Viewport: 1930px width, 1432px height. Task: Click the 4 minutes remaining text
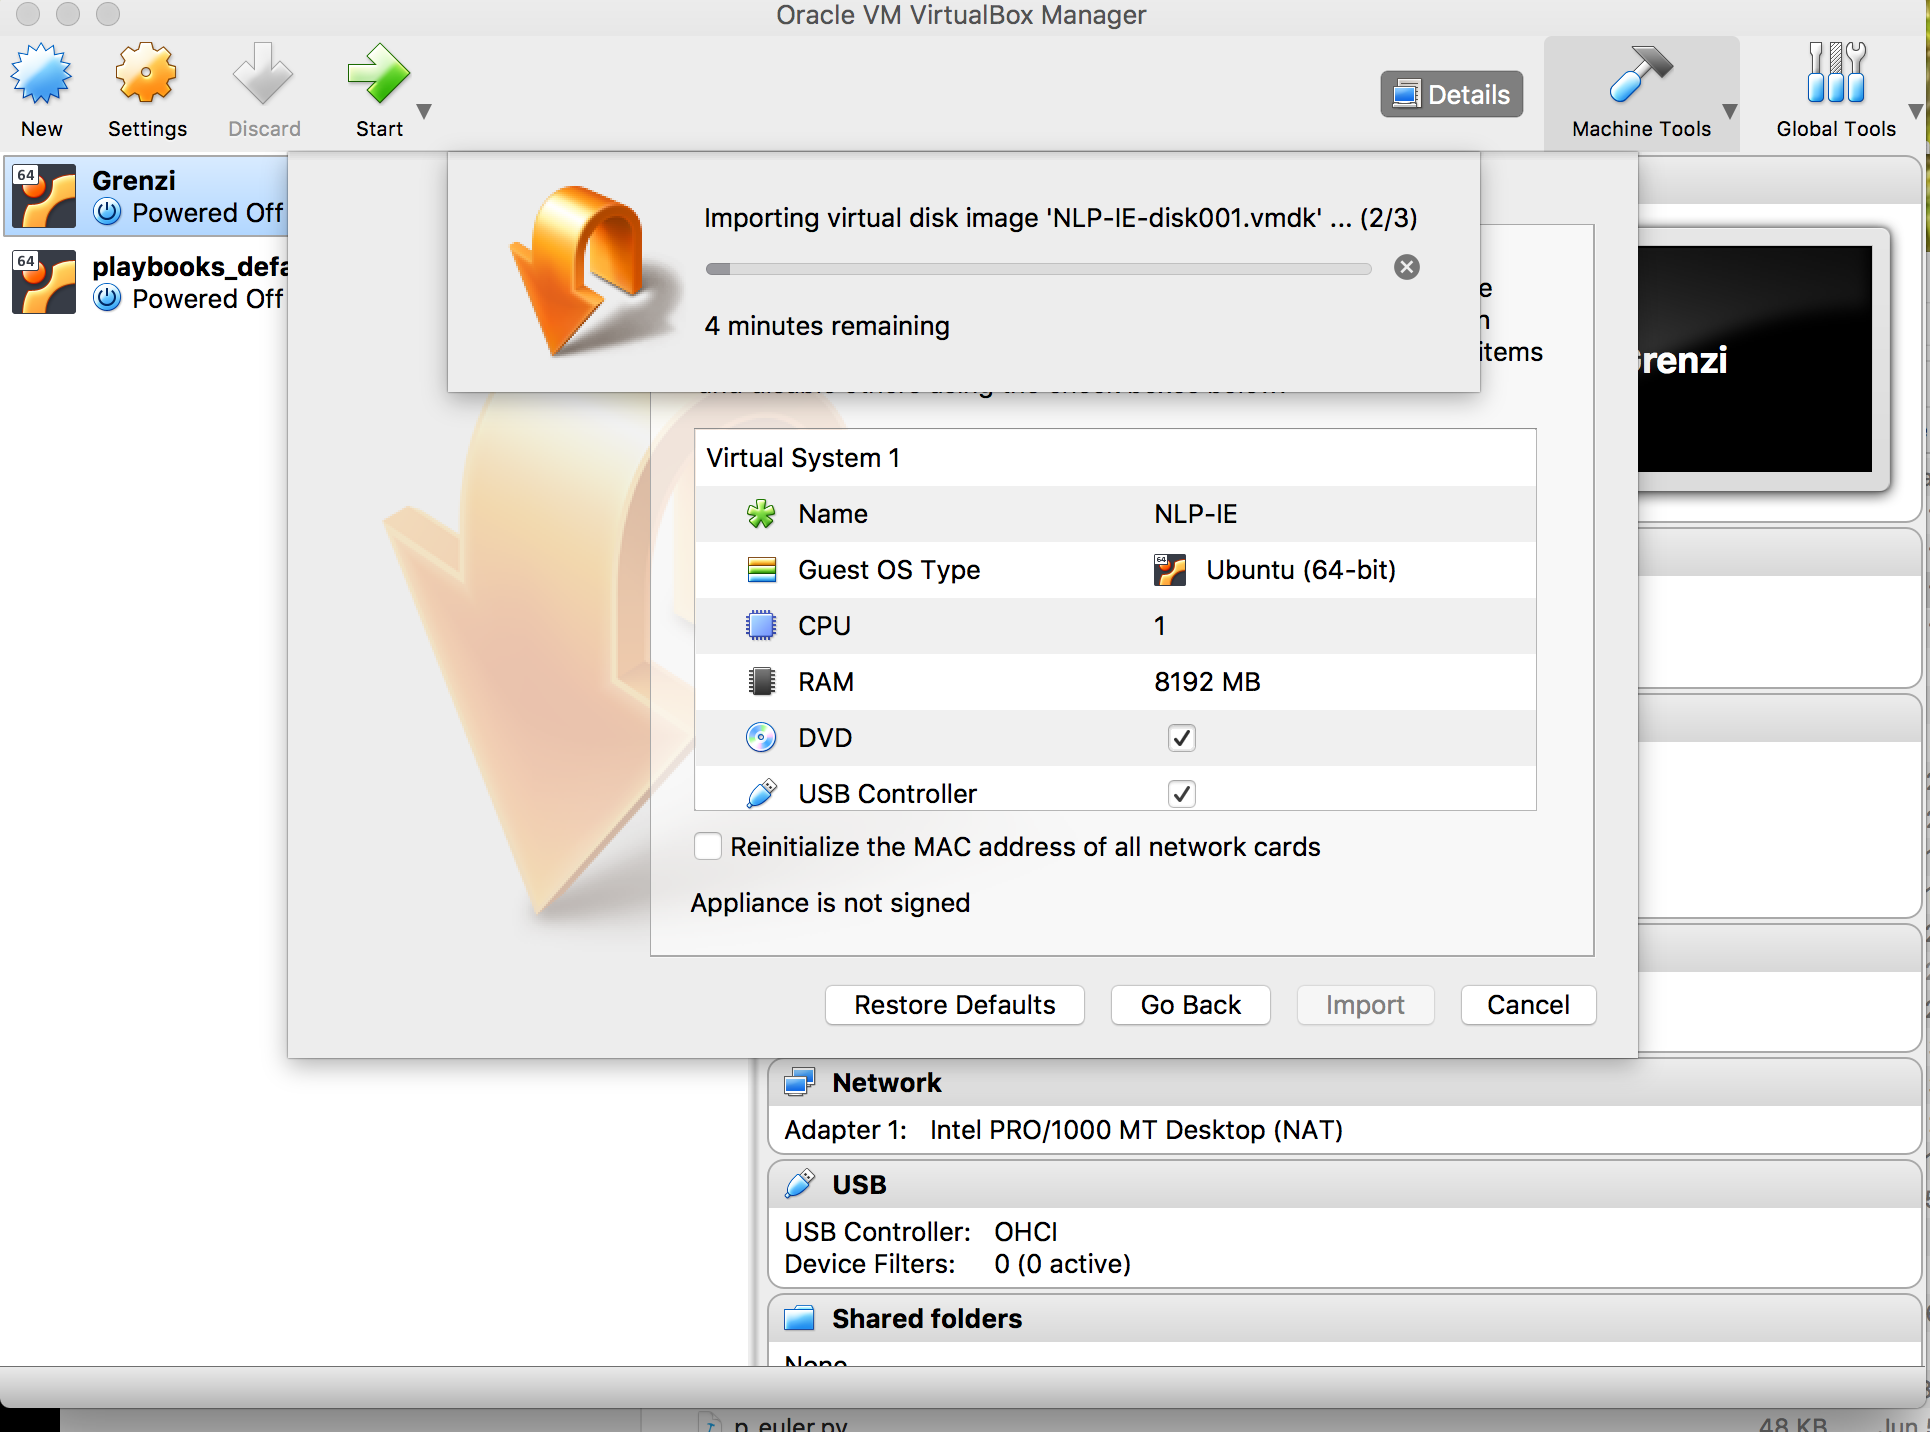(827, 326)
